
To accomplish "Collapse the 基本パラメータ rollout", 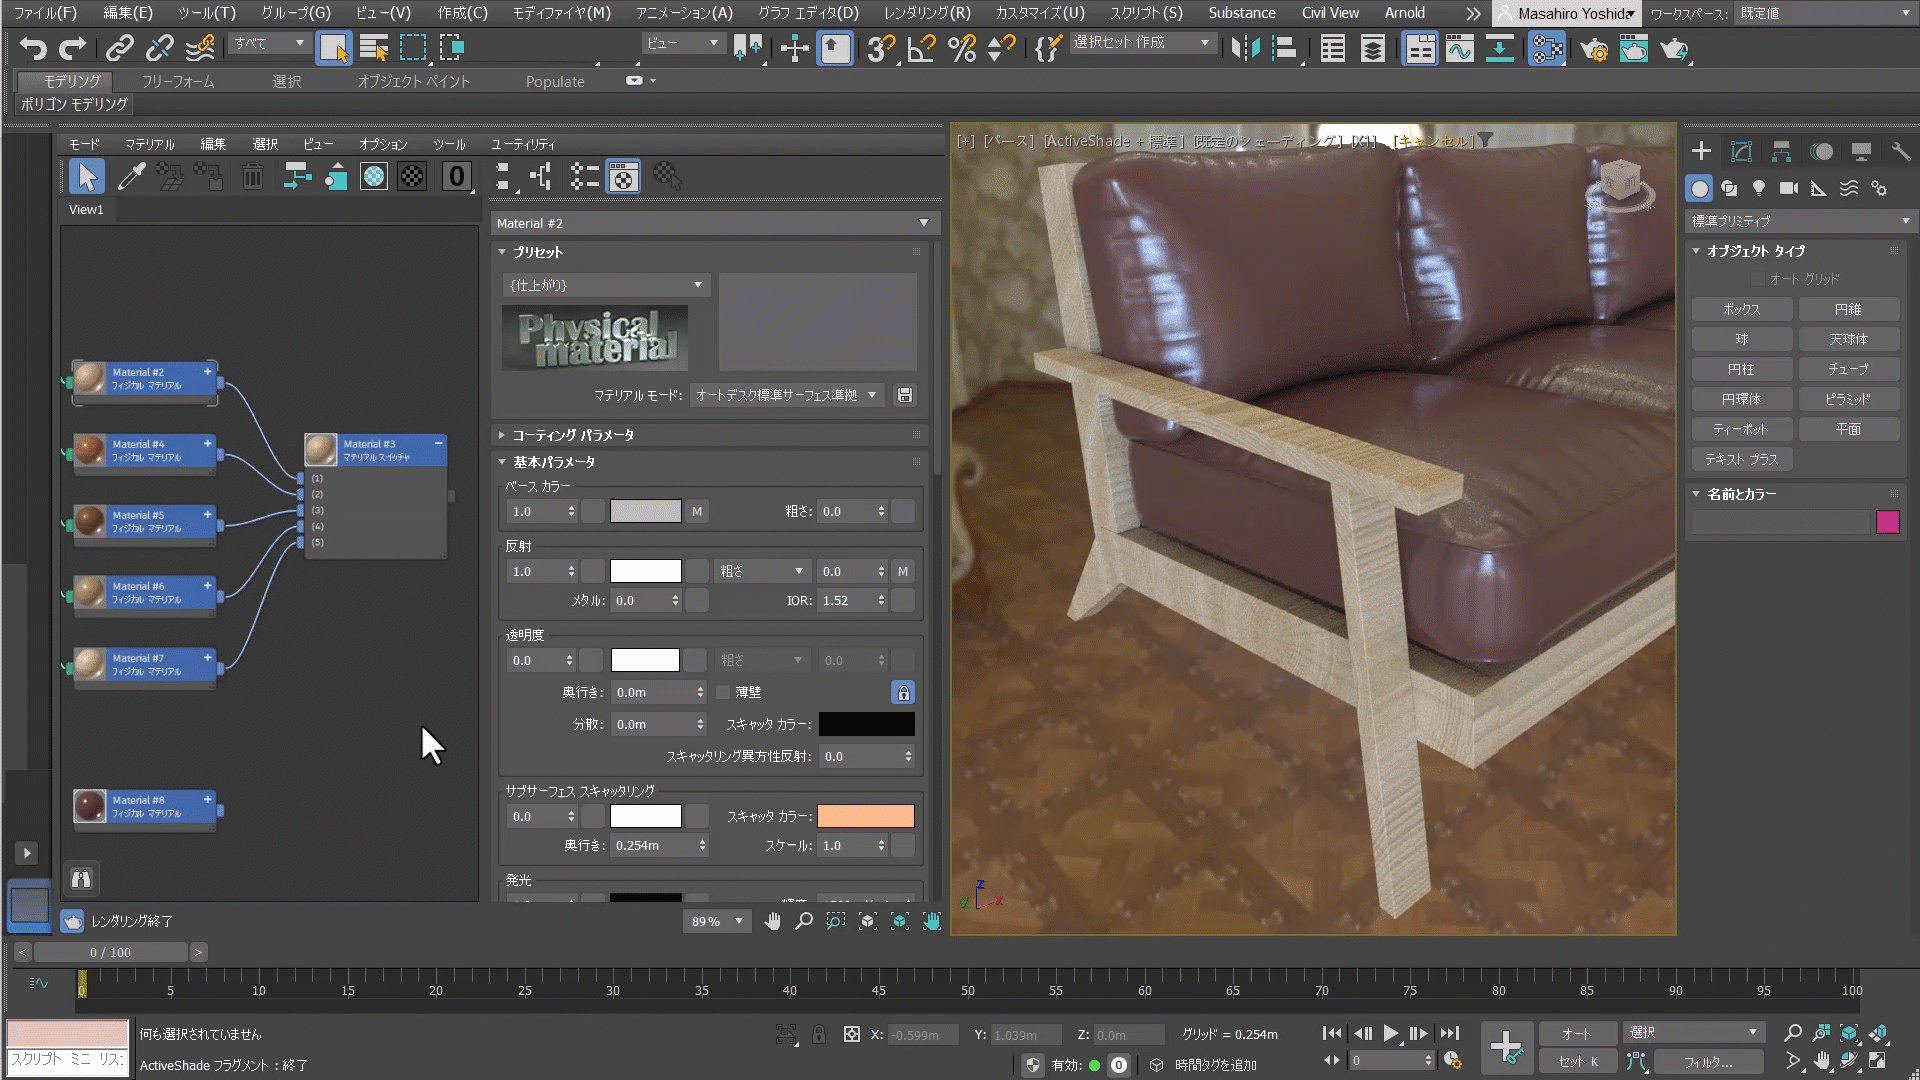I will click(x=709, y=462).
